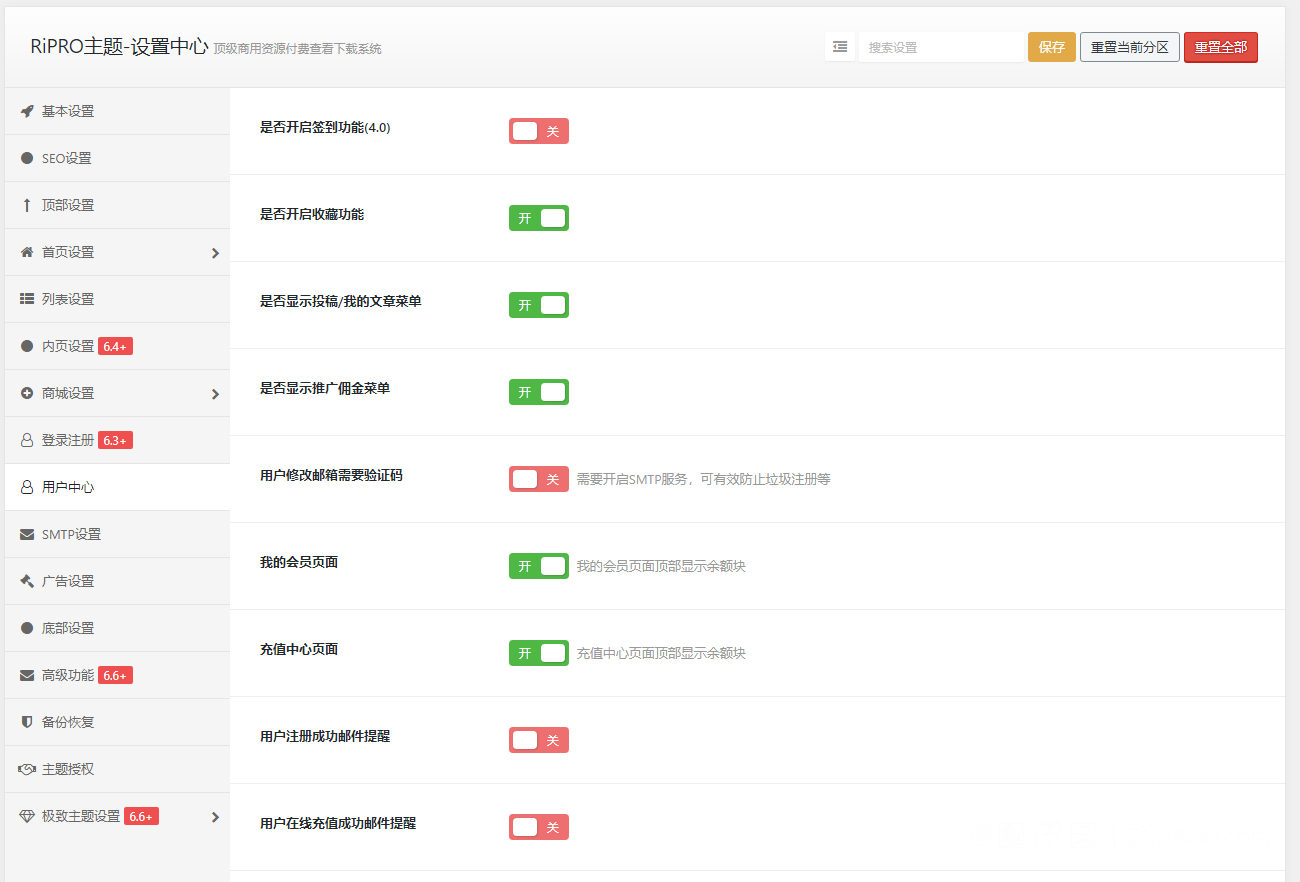
Task: Click the circle icon beside SEO设置
Action: click(27, 158)
